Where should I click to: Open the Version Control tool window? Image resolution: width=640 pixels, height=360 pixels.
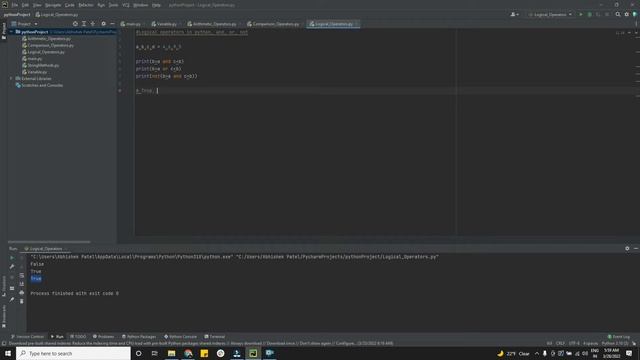(x=27, y=337)
